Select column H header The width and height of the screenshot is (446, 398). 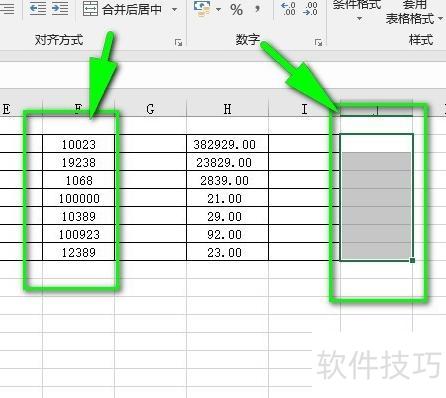[x=227, y=109]
